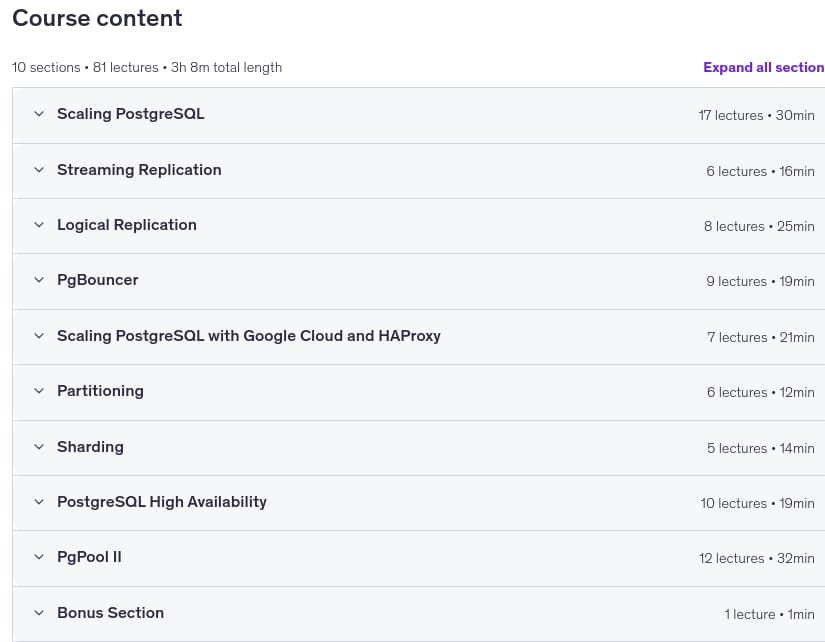Click the Expand all sections link
The width and height of the screenshot is (825, 642).
764,67
